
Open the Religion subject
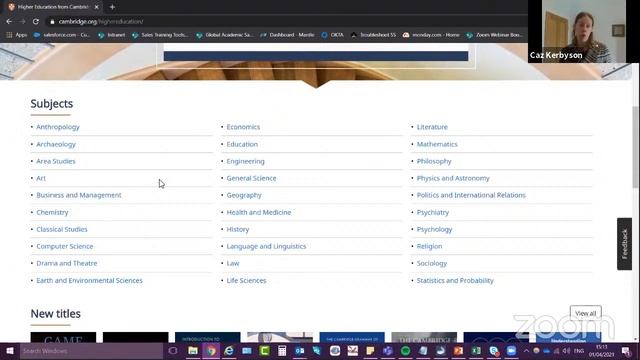429,247
